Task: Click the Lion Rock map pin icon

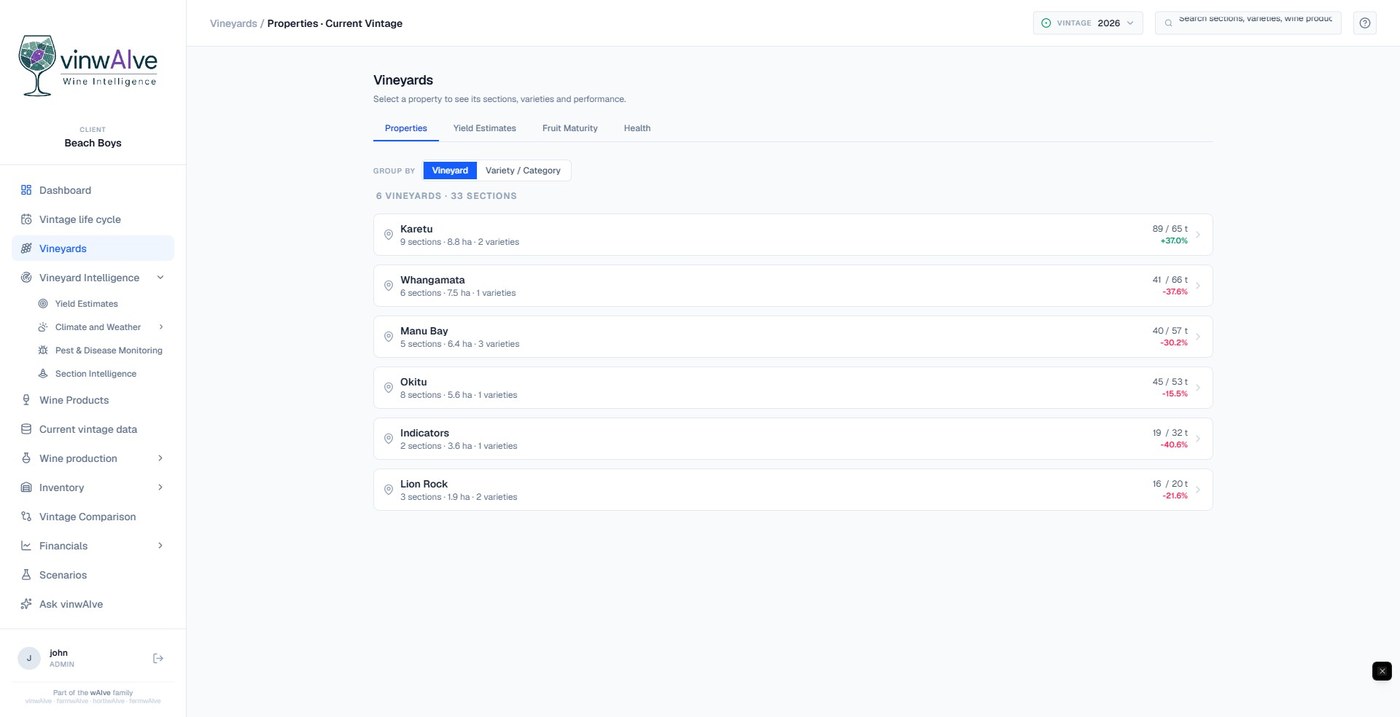Action: tap(389, 490)
